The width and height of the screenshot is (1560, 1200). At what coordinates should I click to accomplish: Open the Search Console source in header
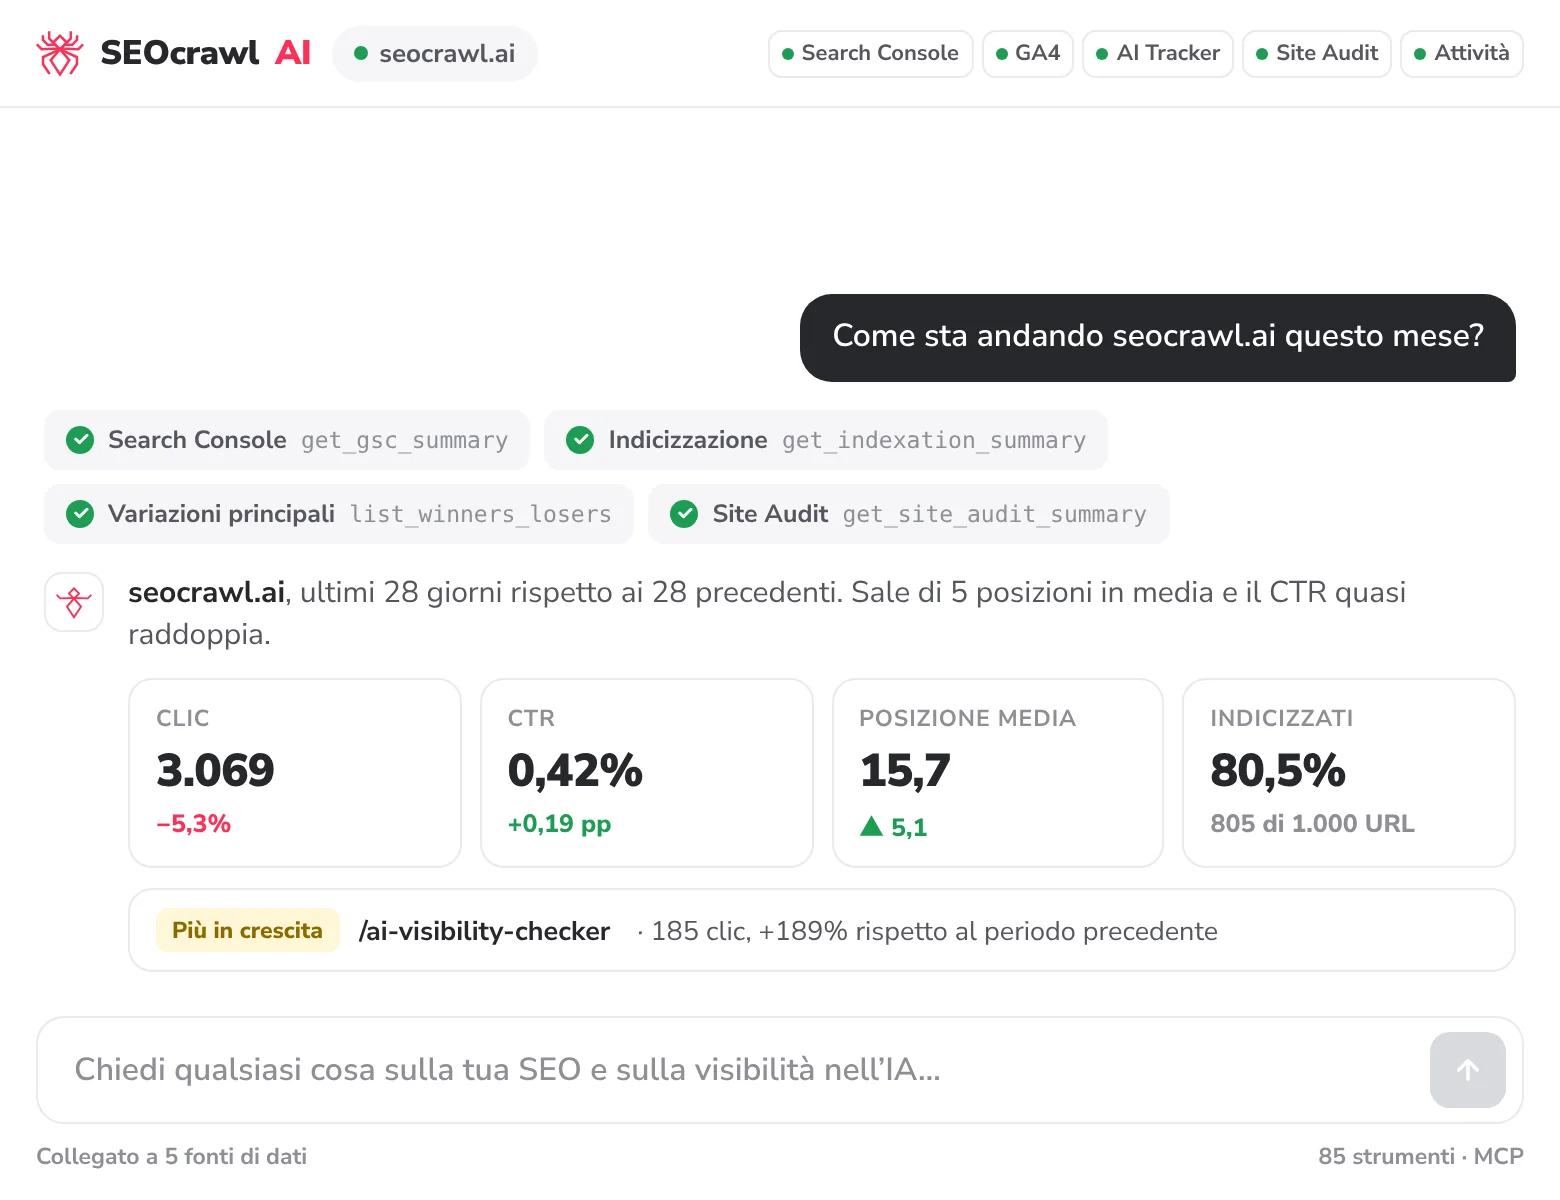click(x=870, y=53)
